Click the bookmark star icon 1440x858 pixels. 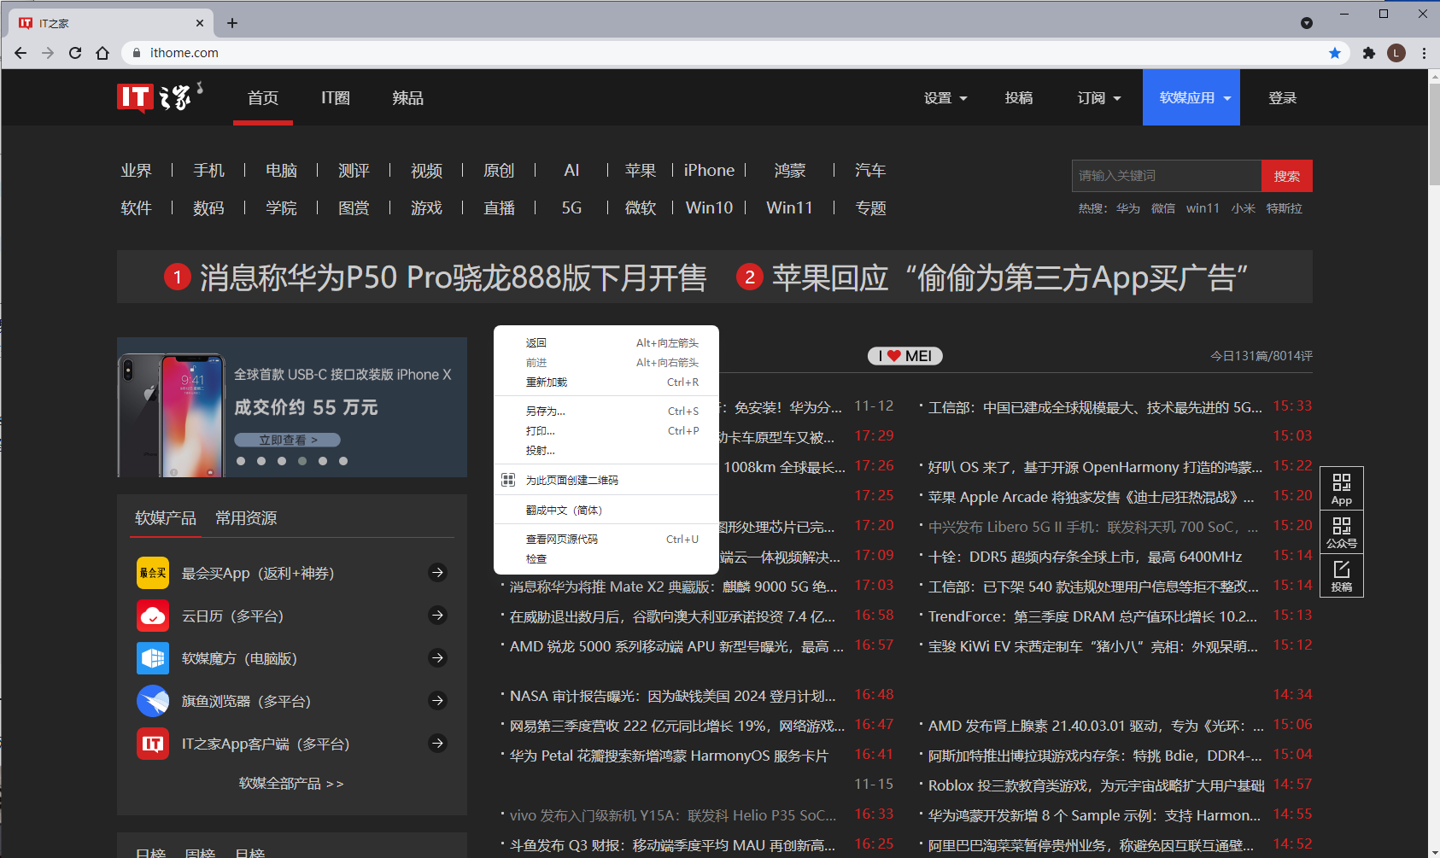tap(1334, 53)
